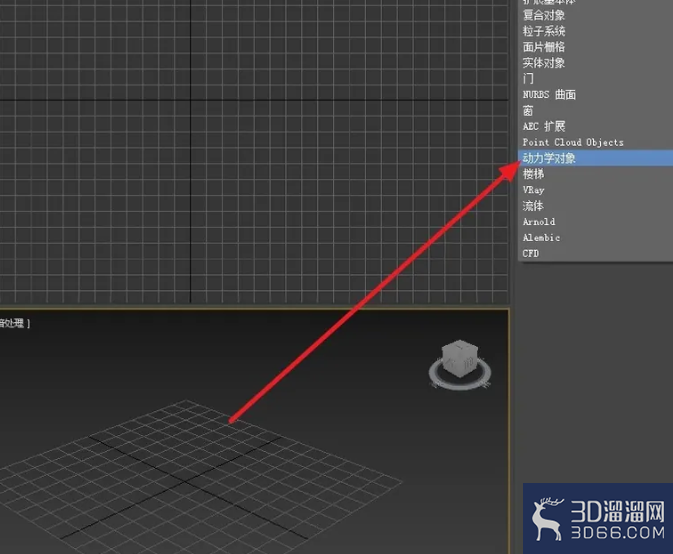Select 复合对象 from the dropdown list
The width and height of the screenshot is (673, 554).
[595, 15]
